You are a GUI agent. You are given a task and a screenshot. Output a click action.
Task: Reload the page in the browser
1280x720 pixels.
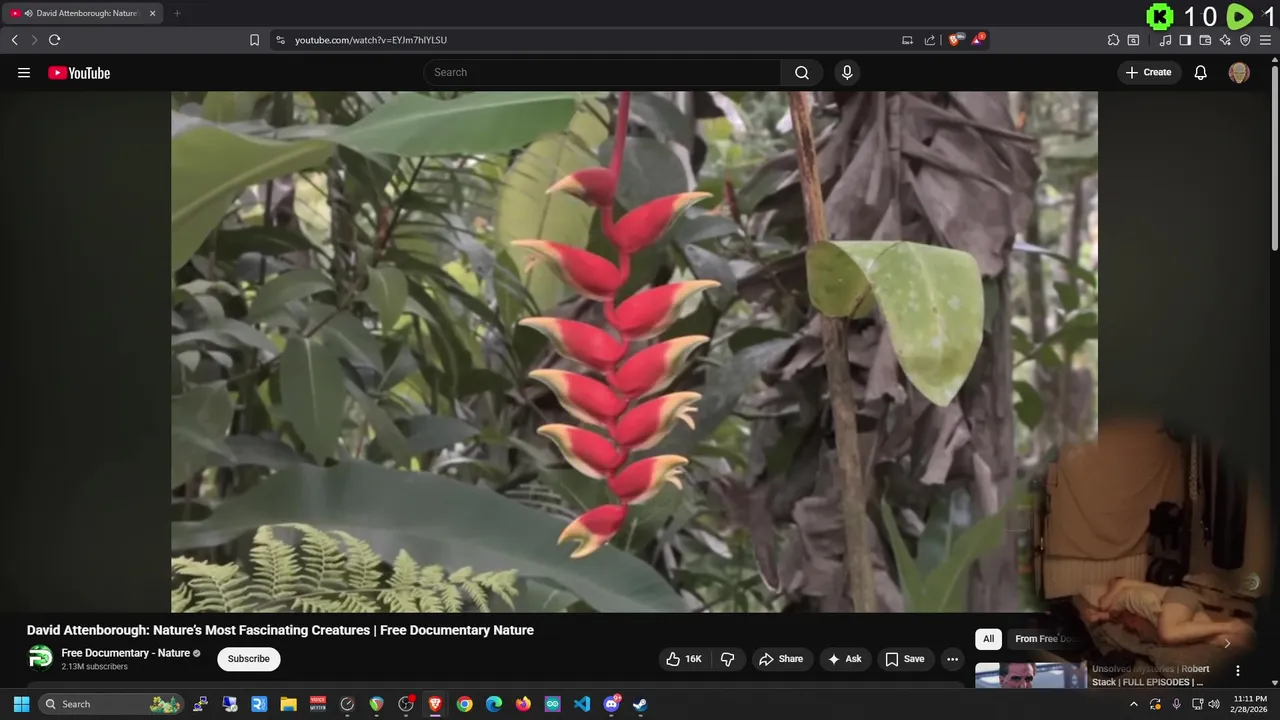pyautogui.click(x=54, y=40)
